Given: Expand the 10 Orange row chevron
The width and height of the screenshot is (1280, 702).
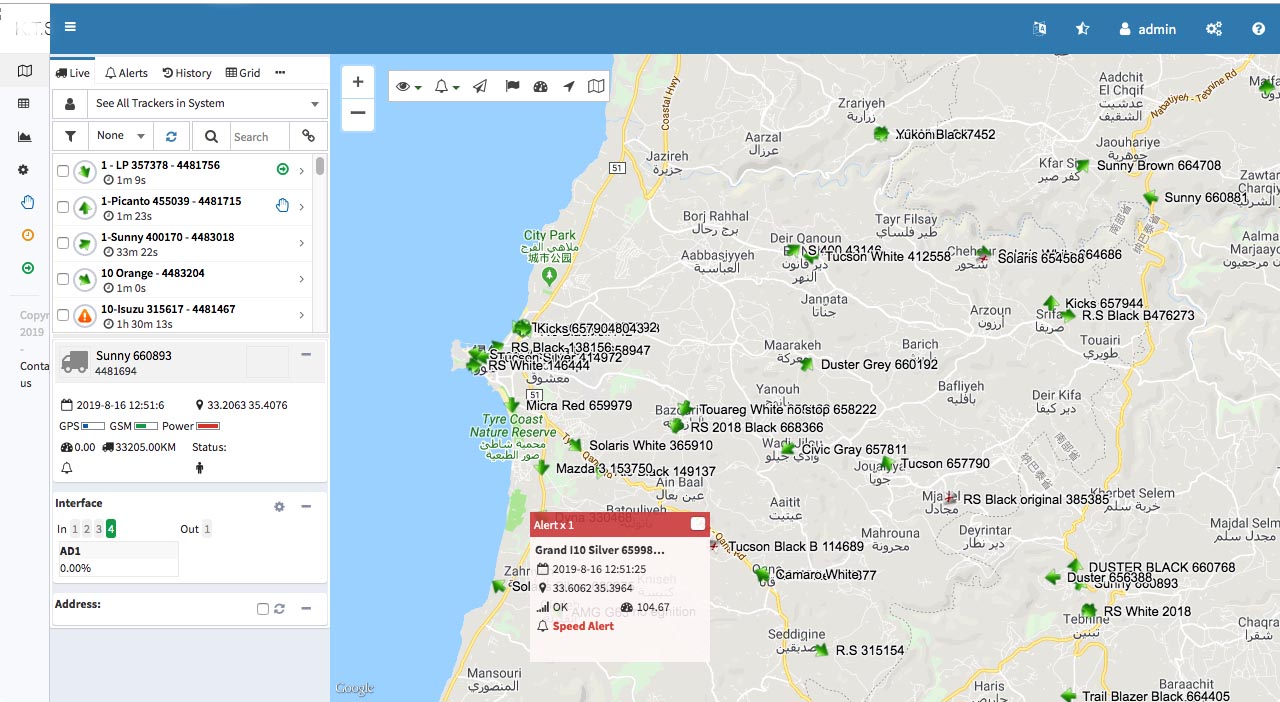Looking at the screenshot, I should pyautogui.click(x=302, y=279).
